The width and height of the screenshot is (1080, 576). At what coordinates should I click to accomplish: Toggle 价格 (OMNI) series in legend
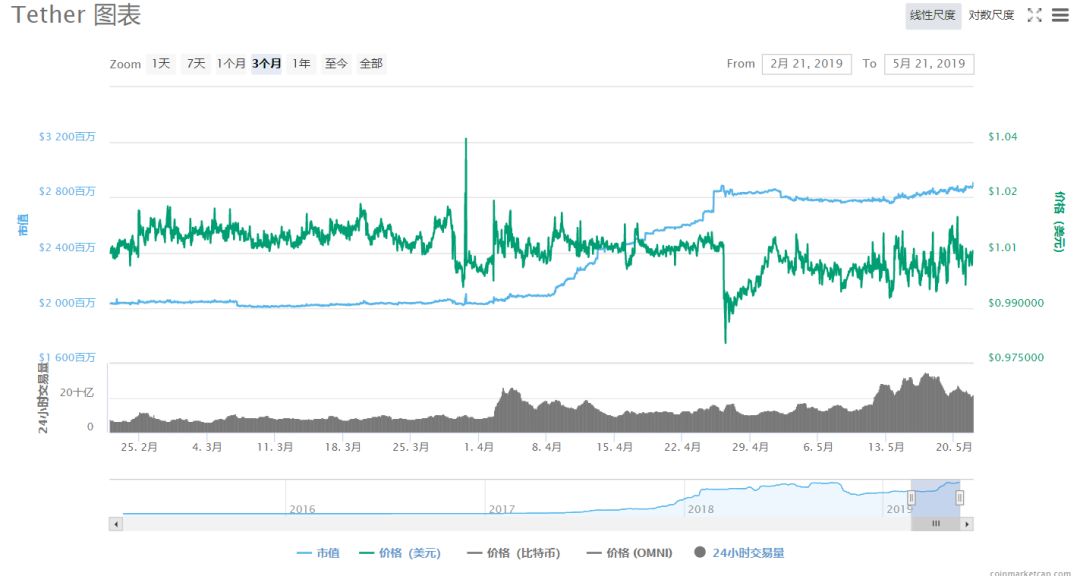pyautogui.click(x=629, y=553)
